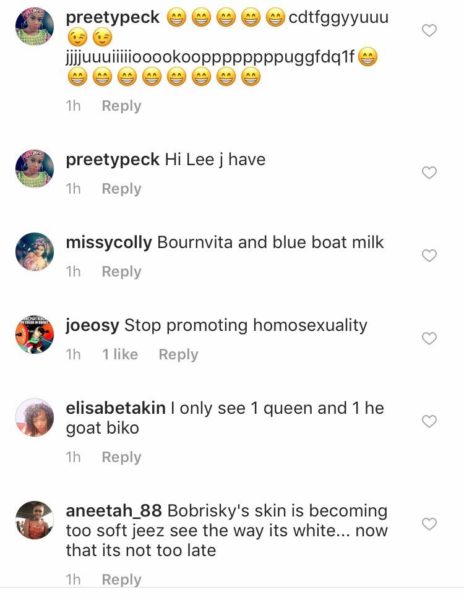
Task: Reply to joeosy's comment
Action: pos(178,354)
